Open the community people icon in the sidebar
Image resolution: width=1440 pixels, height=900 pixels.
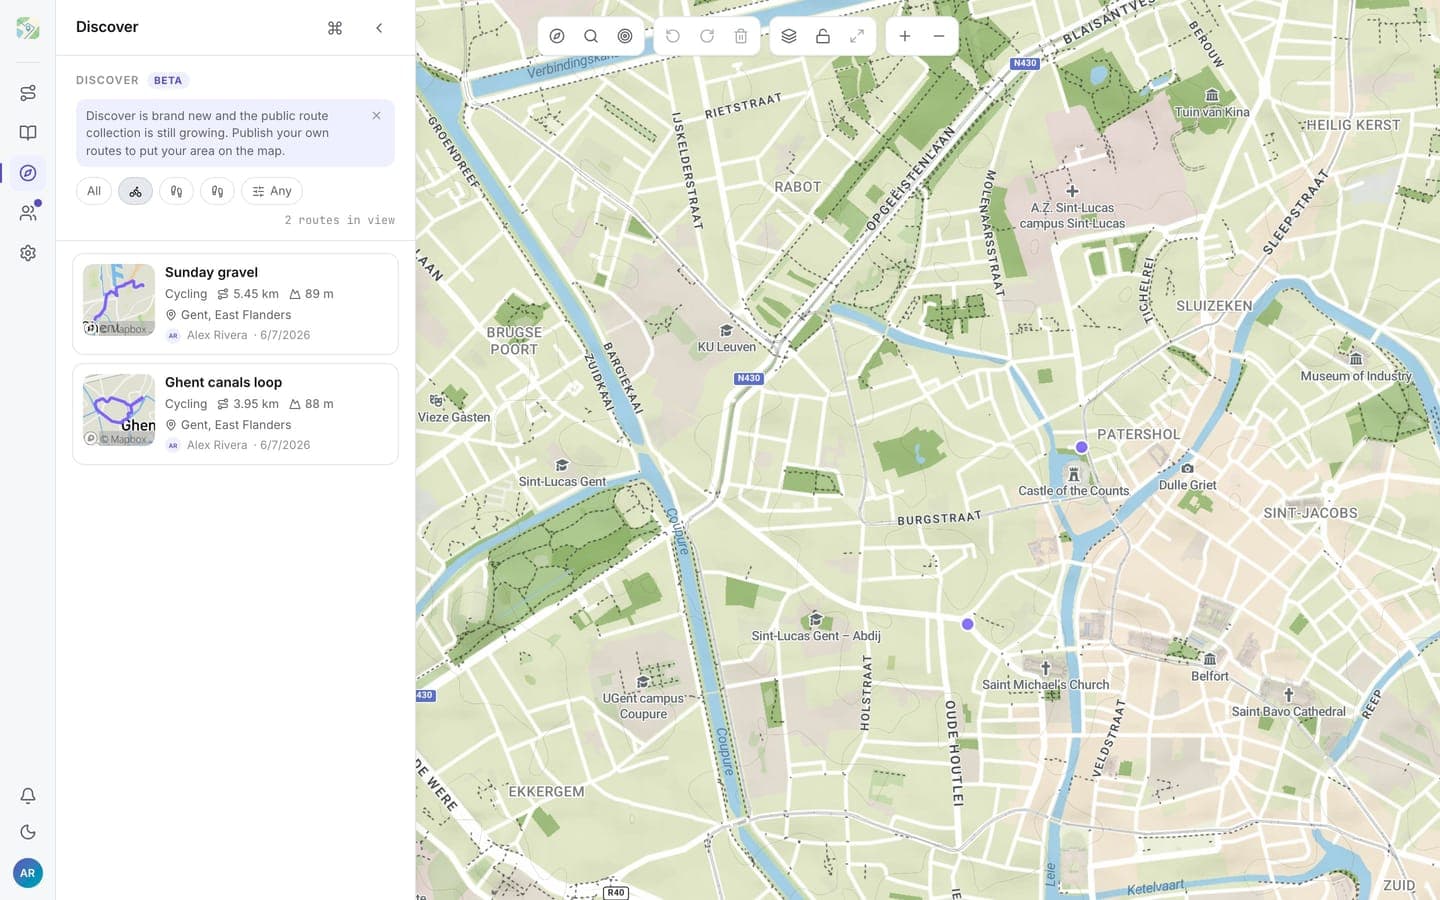click(x=28, y=213)
